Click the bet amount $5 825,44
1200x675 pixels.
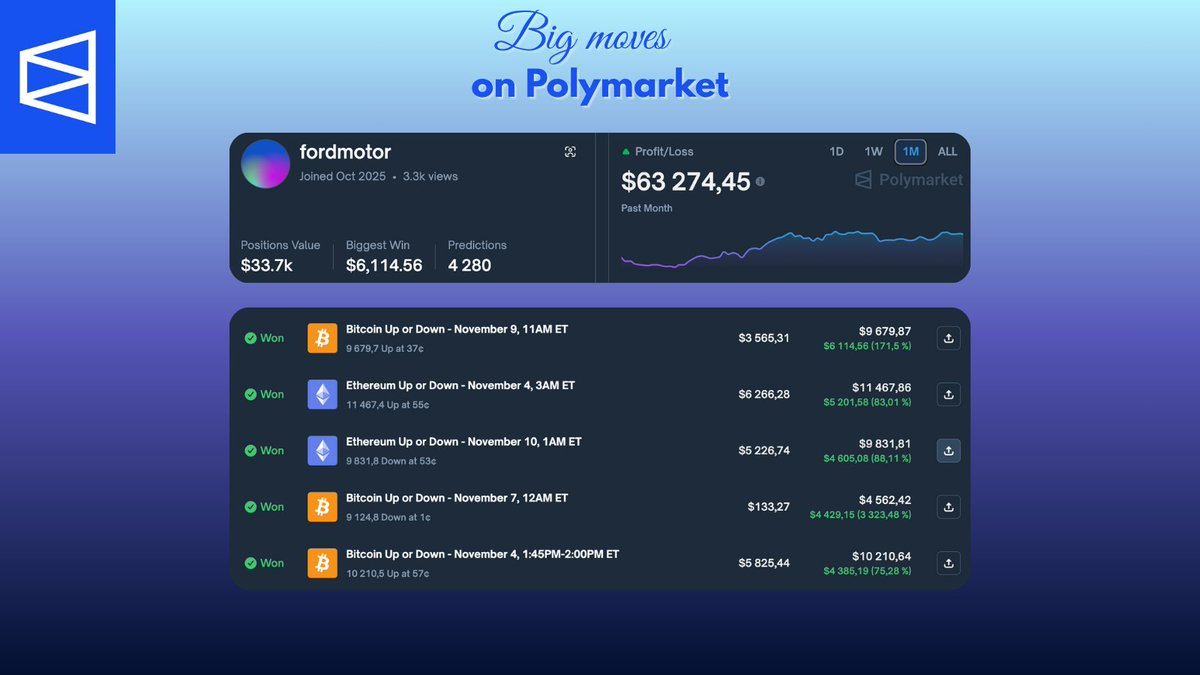point(764,563)
